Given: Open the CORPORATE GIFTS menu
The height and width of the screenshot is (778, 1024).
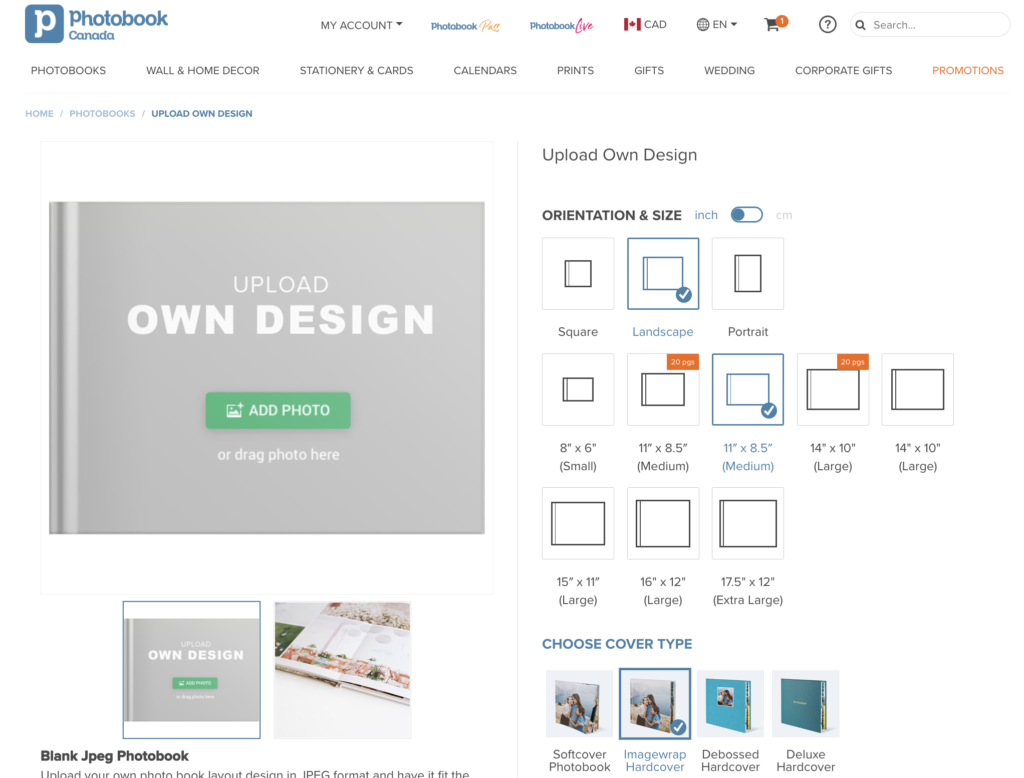Looking at the screenshot, I should (x=843, y=71).
